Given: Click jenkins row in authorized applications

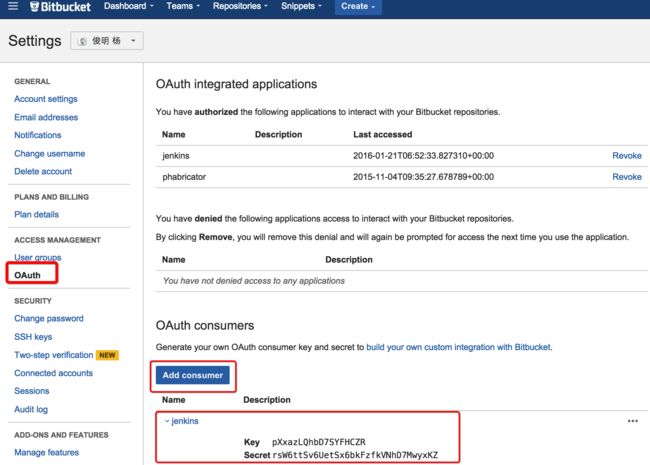Looking at the screenshot, I should tap(401, 156).
